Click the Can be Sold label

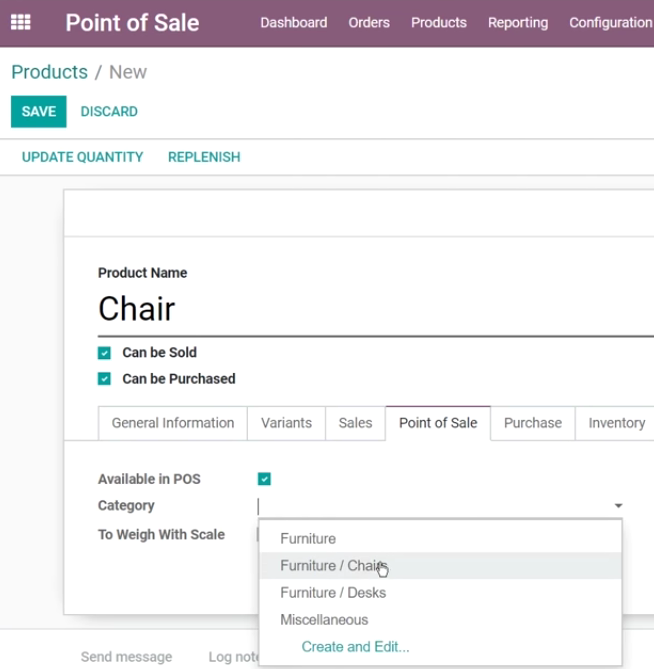160,352
